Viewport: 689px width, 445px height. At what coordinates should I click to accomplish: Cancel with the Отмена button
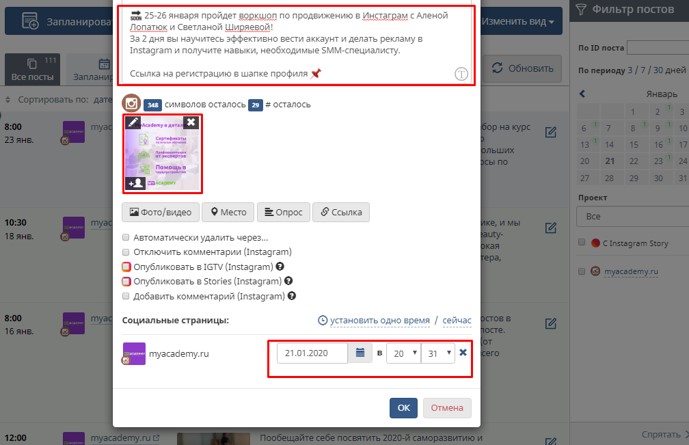tap(447, 408)
